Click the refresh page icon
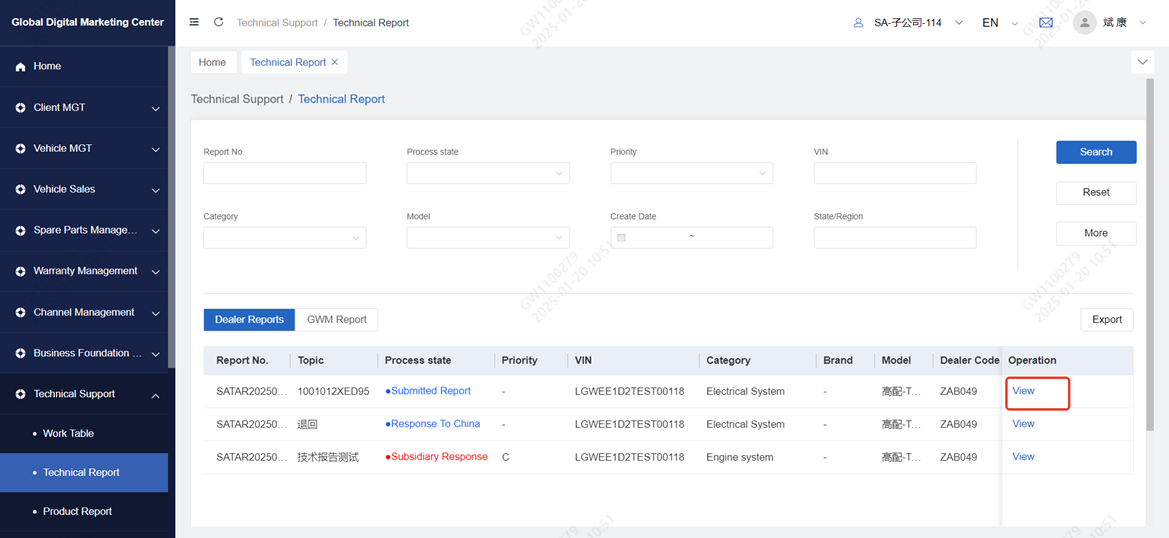The image size is (1169, 538). click(218, 22)
